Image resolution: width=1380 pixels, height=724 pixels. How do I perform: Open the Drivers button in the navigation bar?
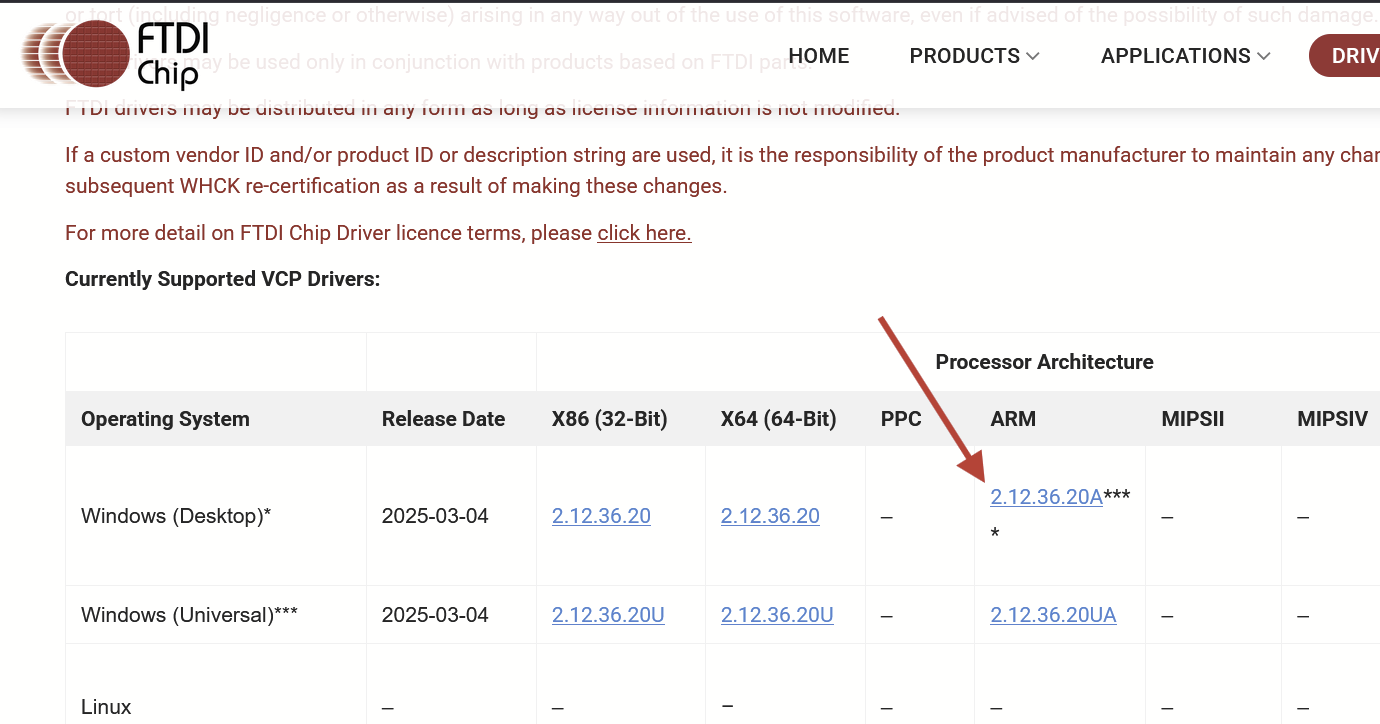[x=1344, y=56]
